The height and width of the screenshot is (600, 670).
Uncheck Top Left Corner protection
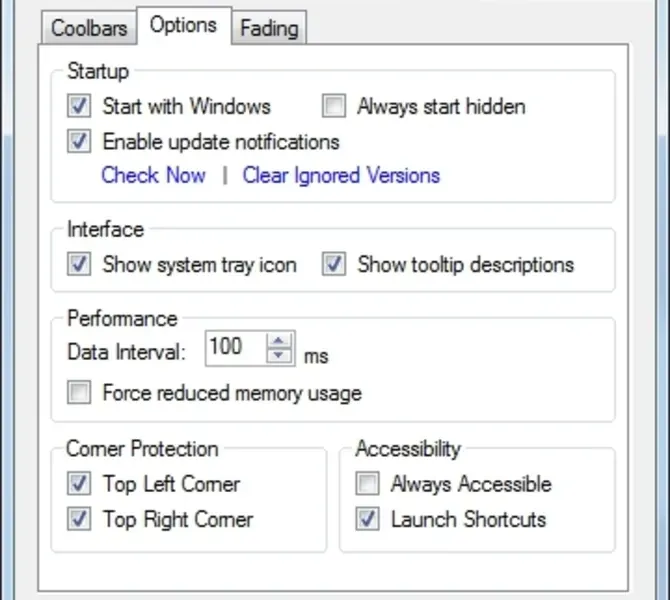80,485
